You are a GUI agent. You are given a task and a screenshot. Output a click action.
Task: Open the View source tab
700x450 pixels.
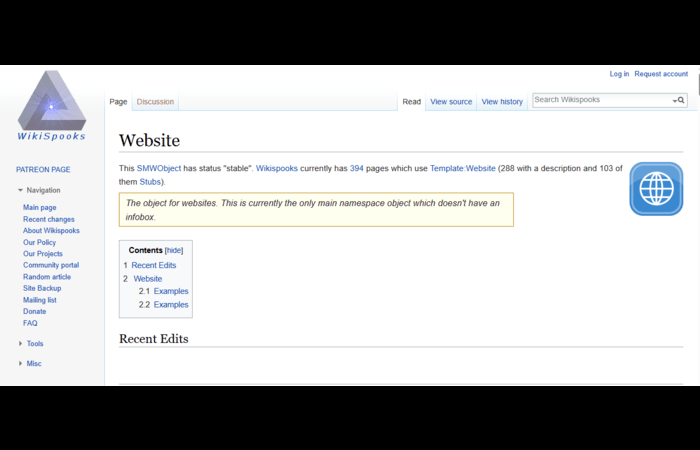pyautogui.click(x=451, y=102)
